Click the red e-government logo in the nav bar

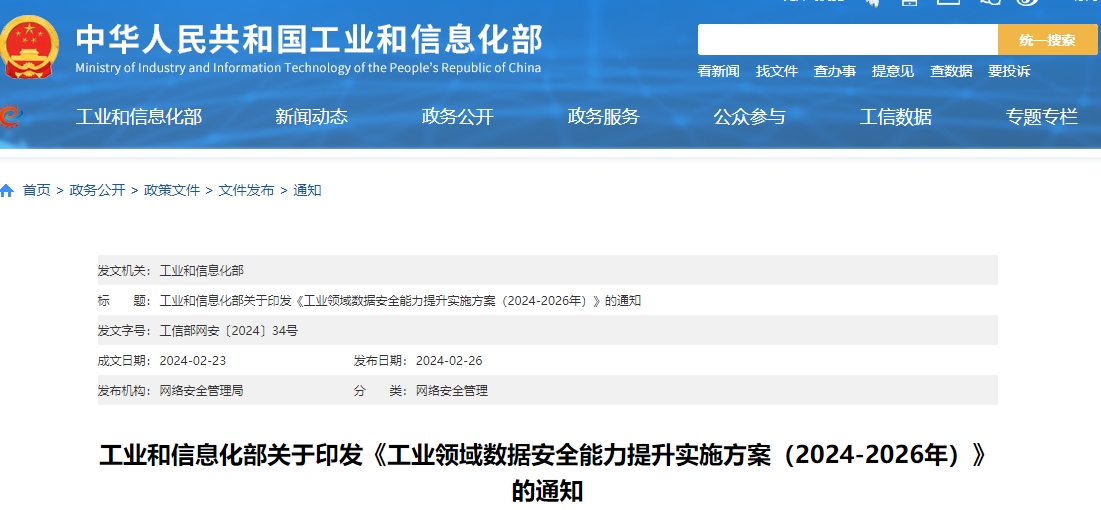tap(10, 117)
